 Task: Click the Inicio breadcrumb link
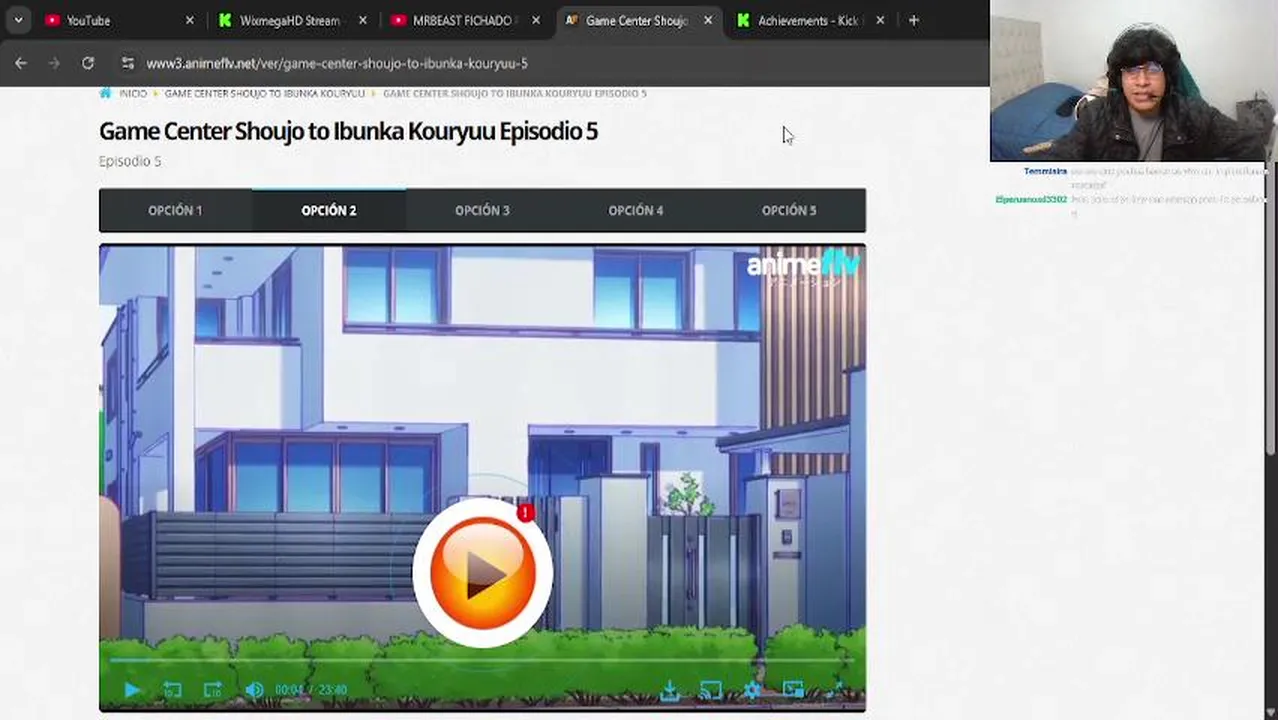(133, 93)
